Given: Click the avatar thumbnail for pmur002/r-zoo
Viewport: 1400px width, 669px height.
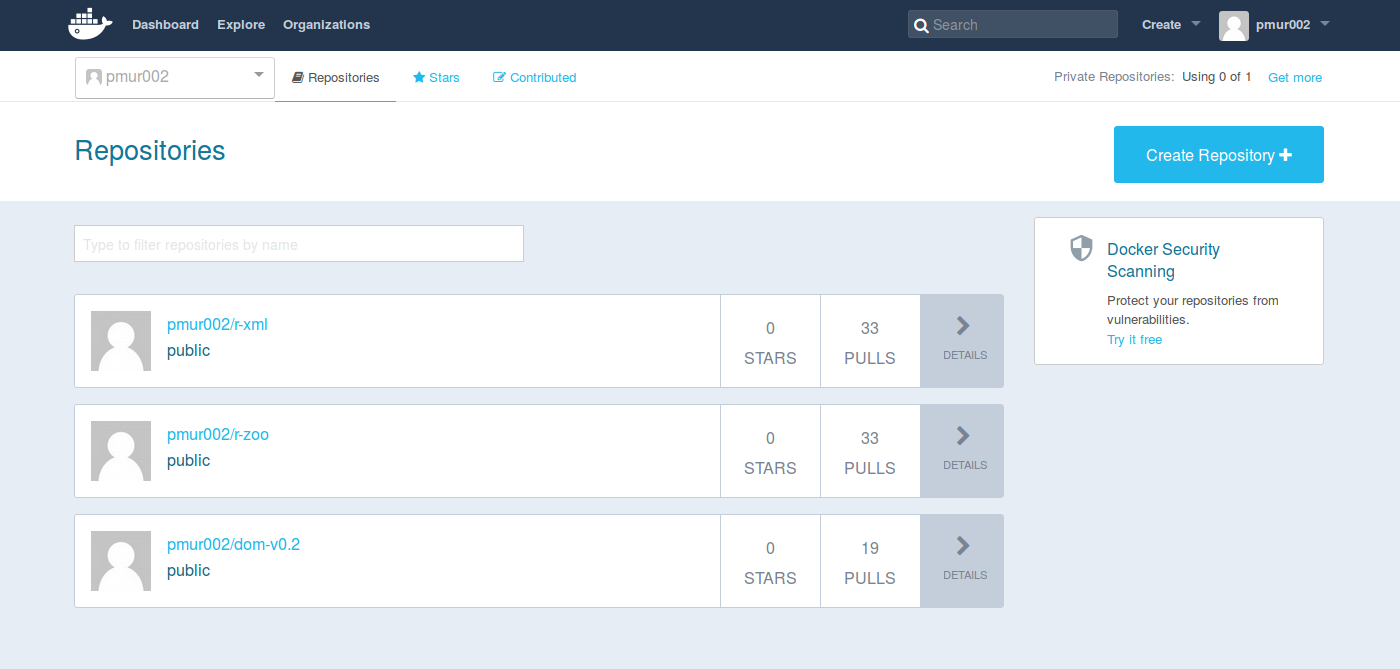Looking at the screenshot, I should tap(121, 451).
